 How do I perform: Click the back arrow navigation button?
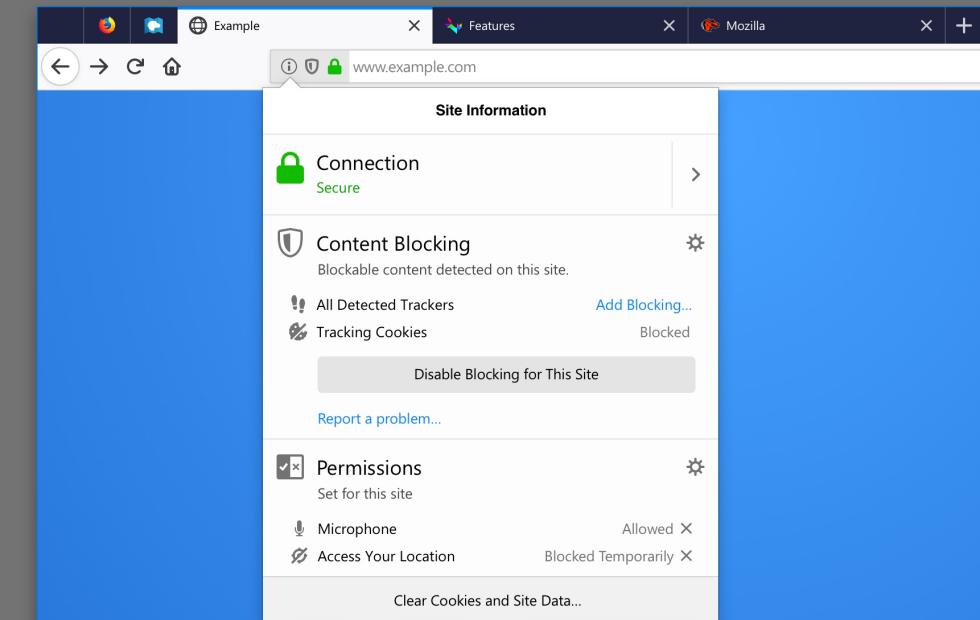point(60,66)
